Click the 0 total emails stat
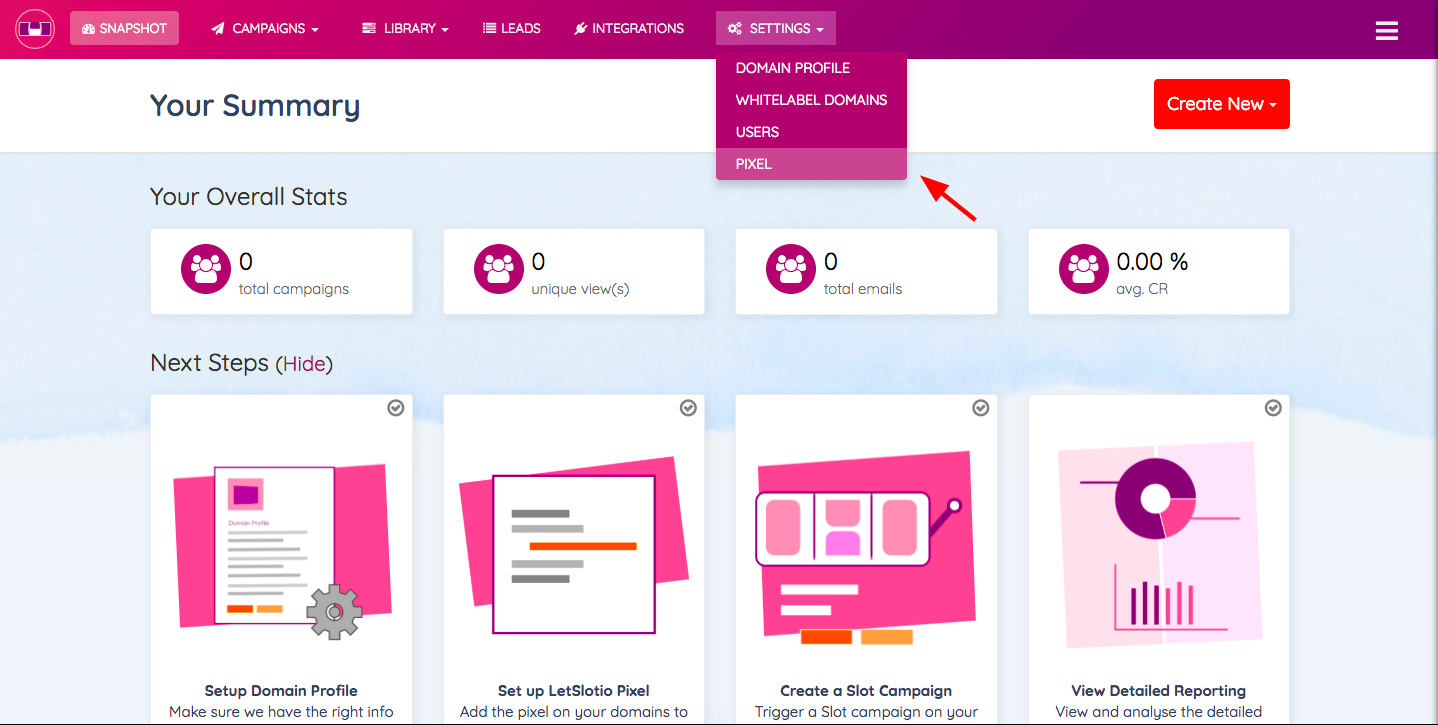Viewport: 1438px width, 725px height. [x=866, y=272]
